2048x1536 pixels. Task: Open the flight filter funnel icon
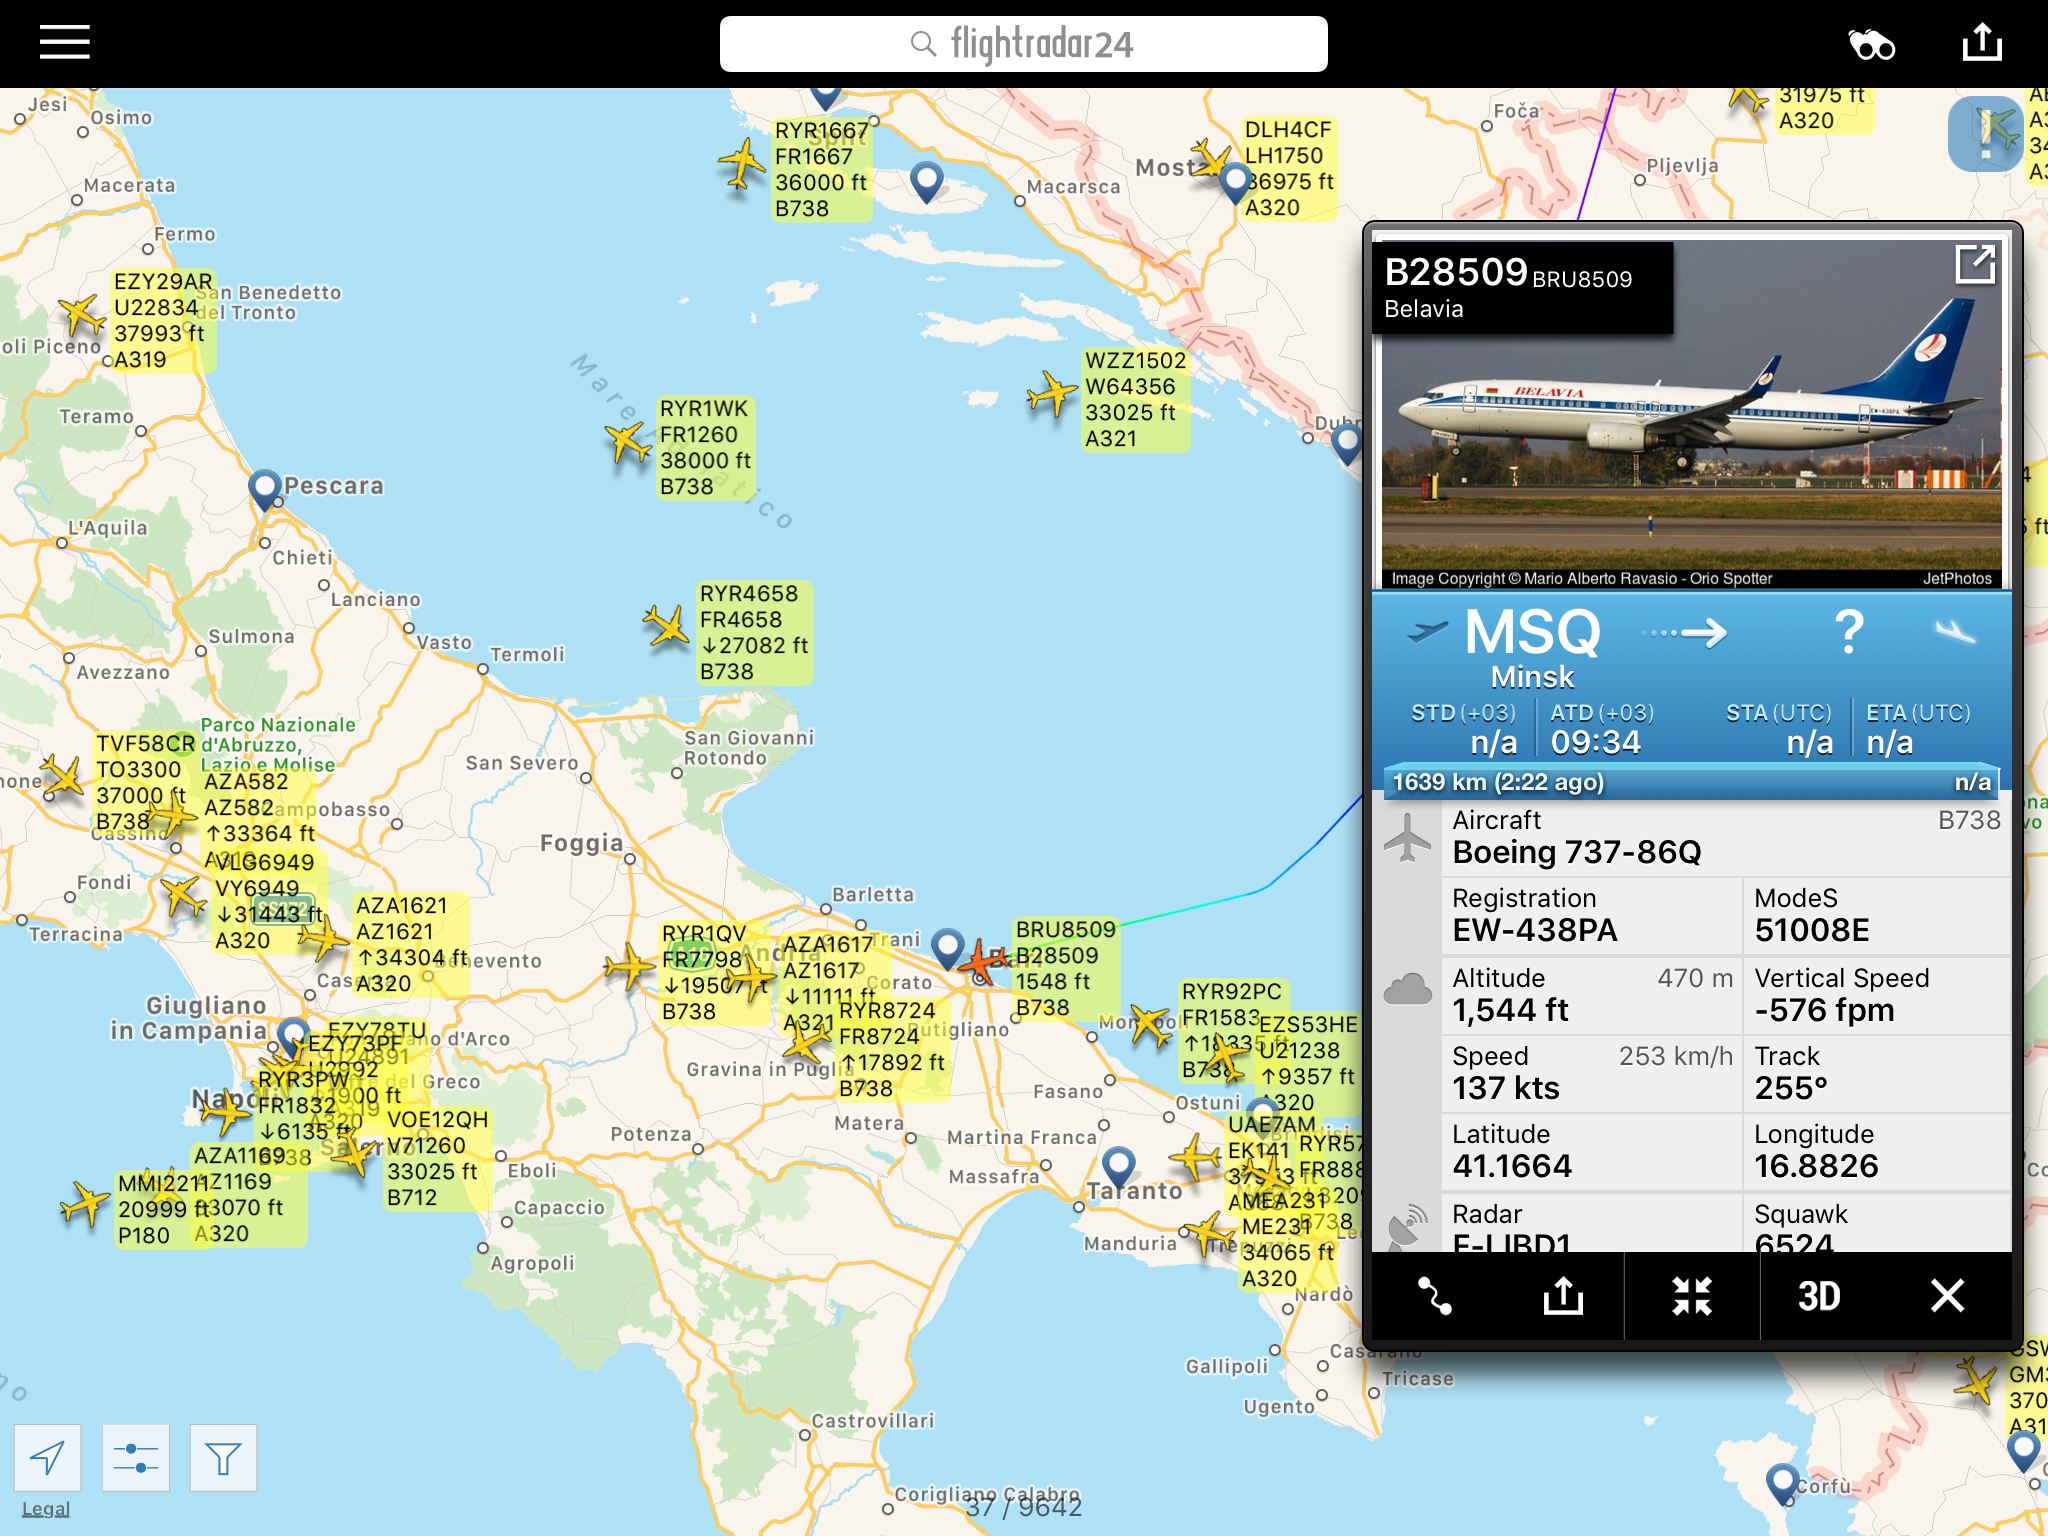tap(223, 1458)
